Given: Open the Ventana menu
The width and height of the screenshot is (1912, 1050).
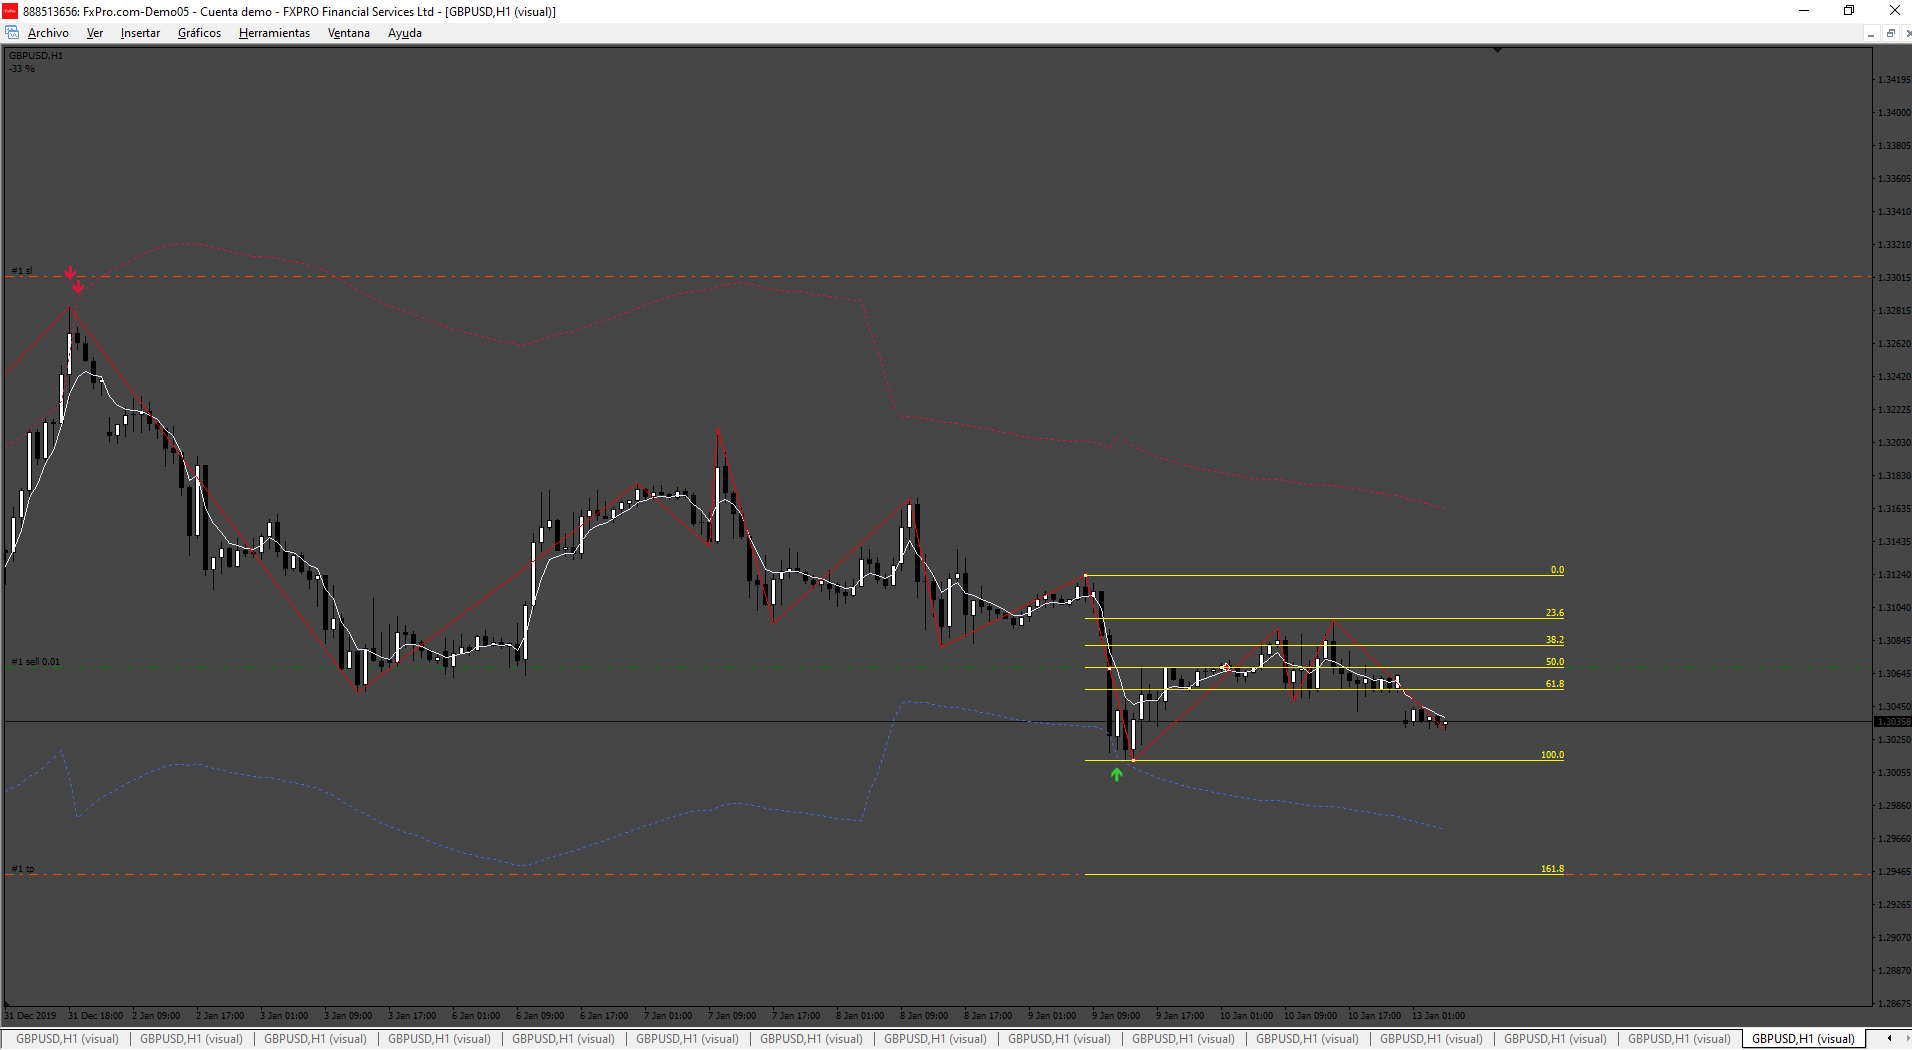Looking at the screenshot, I should [348, 33].
